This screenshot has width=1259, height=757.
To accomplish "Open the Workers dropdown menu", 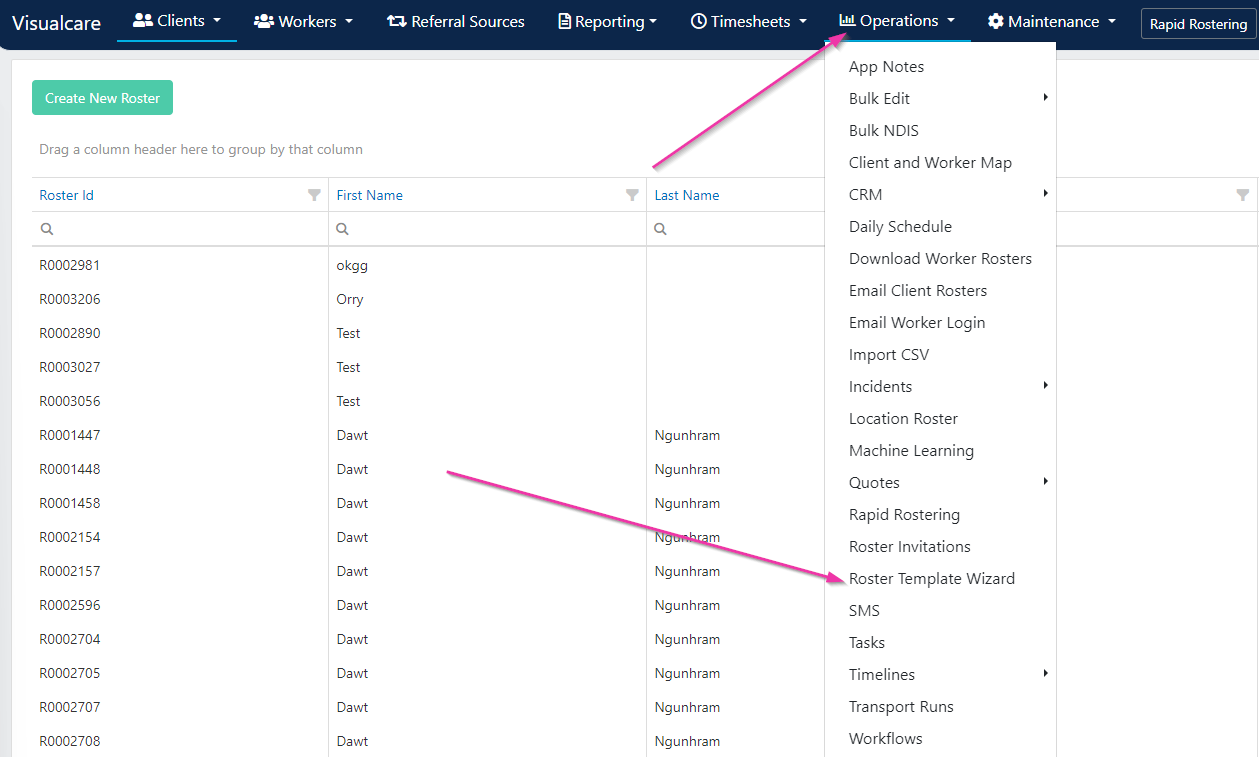I will (x=303, y=21).
